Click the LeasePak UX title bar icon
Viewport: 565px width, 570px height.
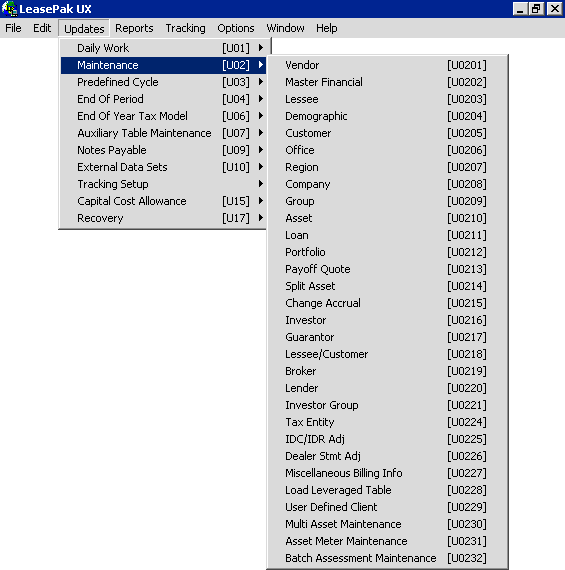coord(9,9)
